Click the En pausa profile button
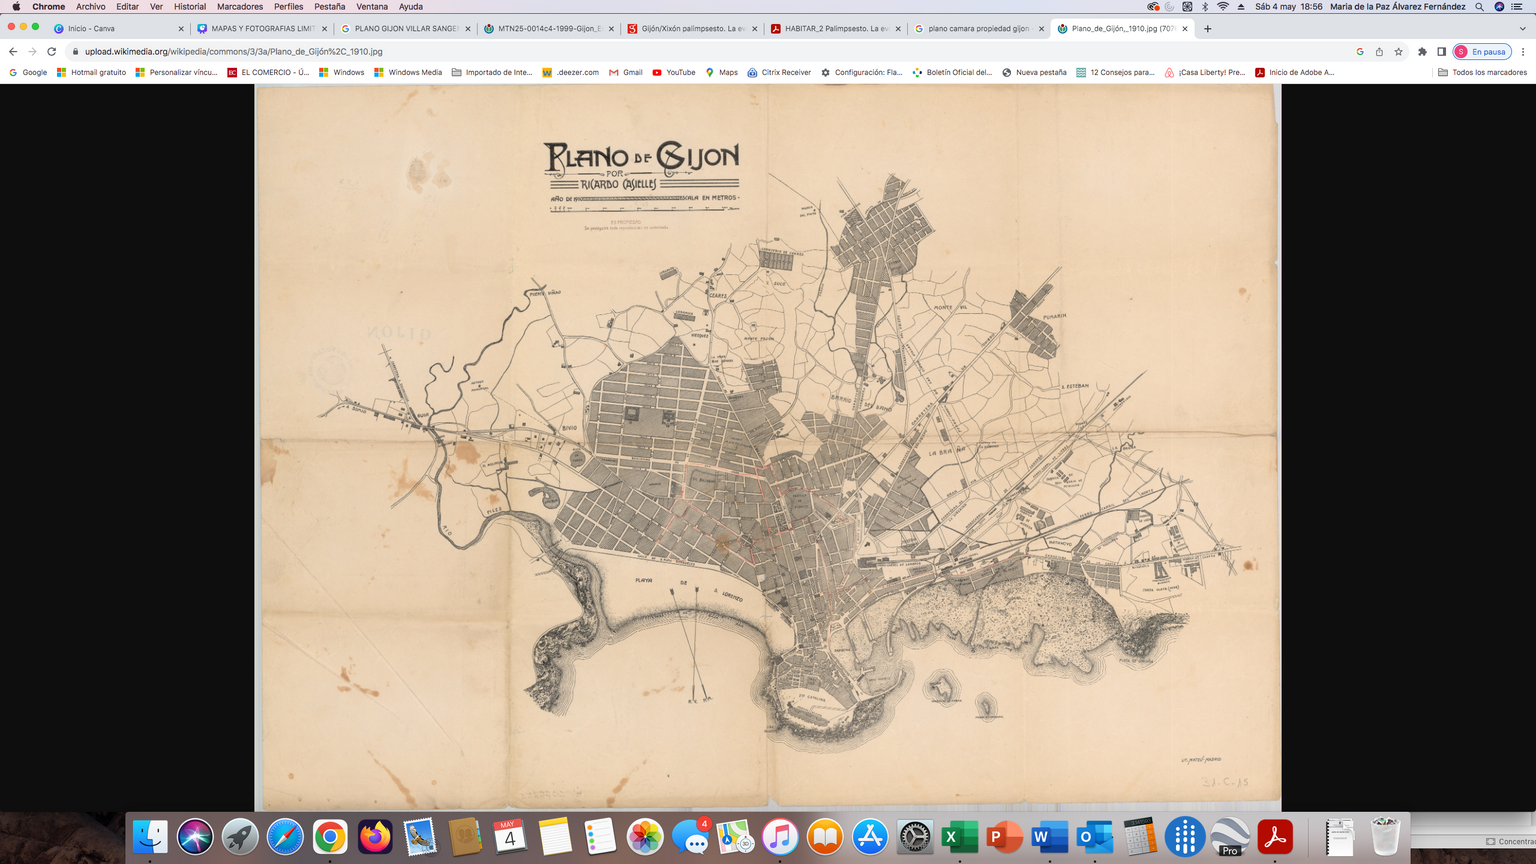Screen dimensions: 1536x864 coord(1481,52)
